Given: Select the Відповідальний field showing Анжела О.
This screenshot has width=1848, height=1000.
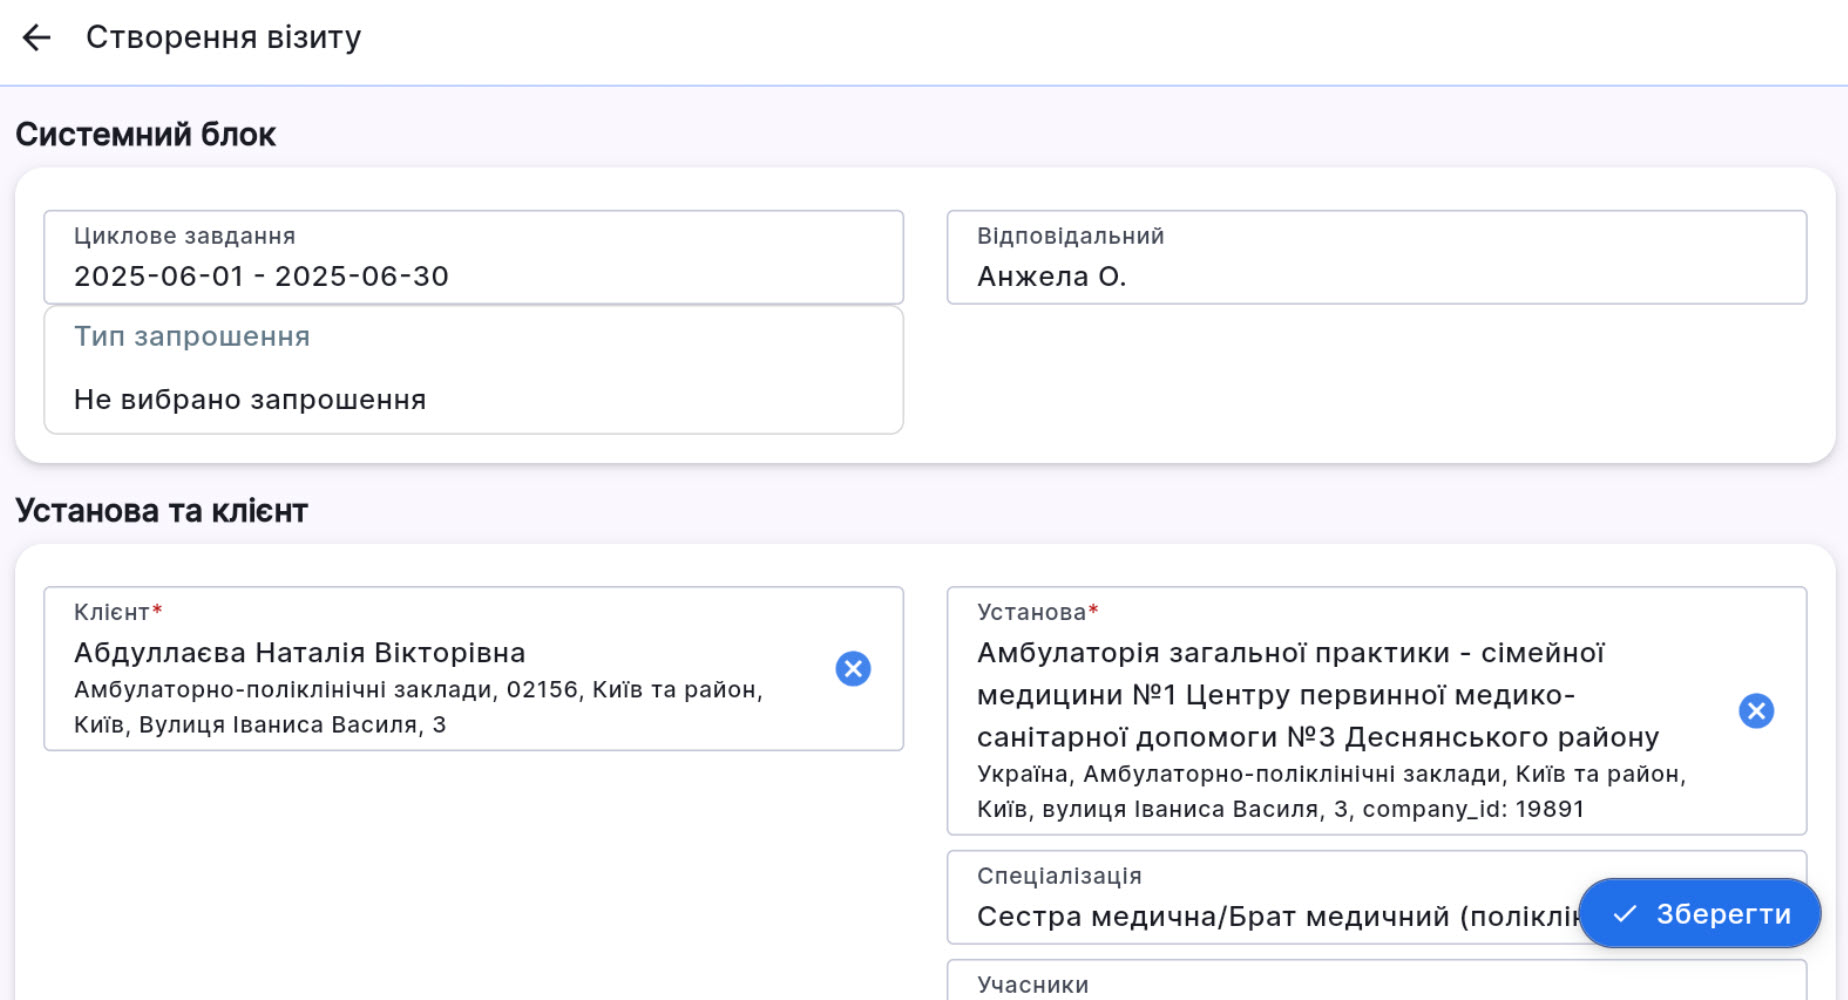Looking at the screenshot, I should [1390, 258].
